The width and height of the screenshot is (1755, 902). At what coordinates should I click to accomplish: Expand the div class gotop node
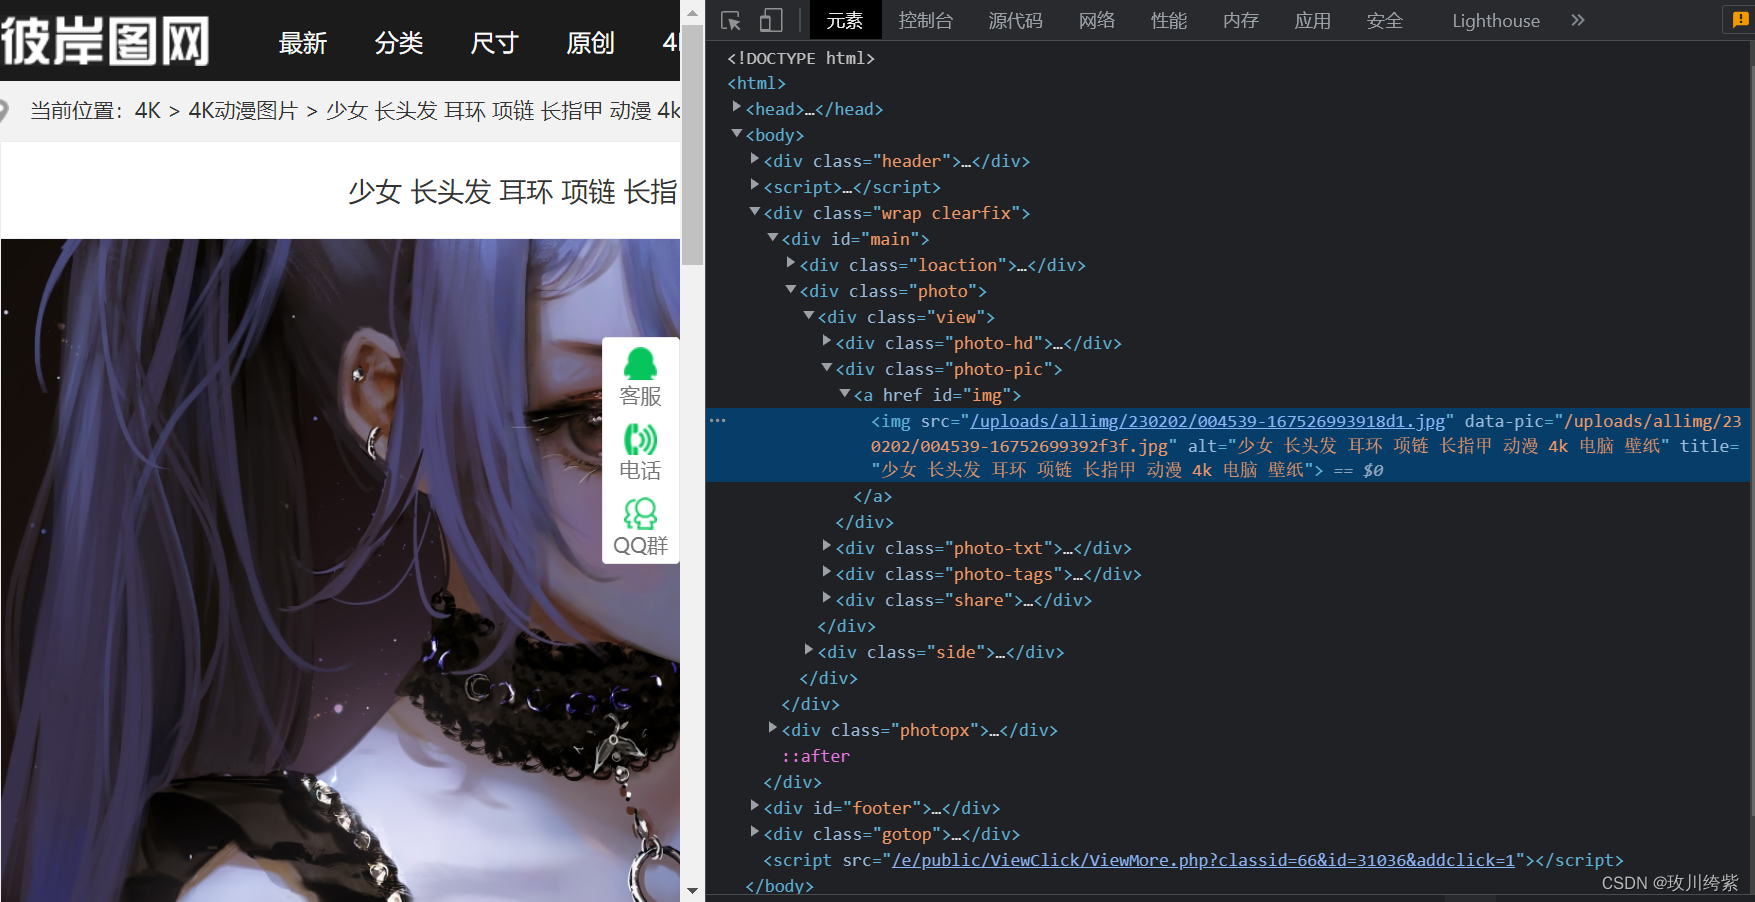click(x=755, y=832)
